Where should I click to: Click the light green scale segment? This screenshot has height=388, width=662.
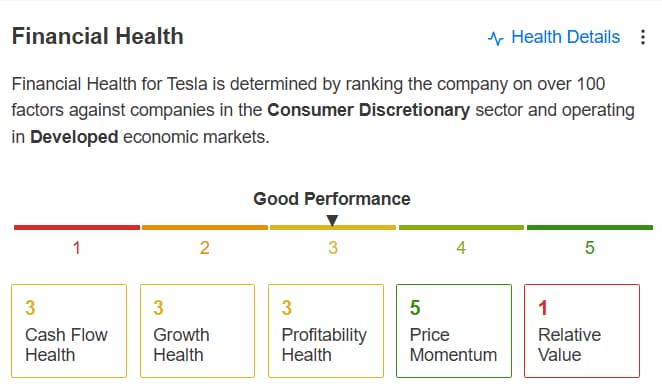pos(461,228)
